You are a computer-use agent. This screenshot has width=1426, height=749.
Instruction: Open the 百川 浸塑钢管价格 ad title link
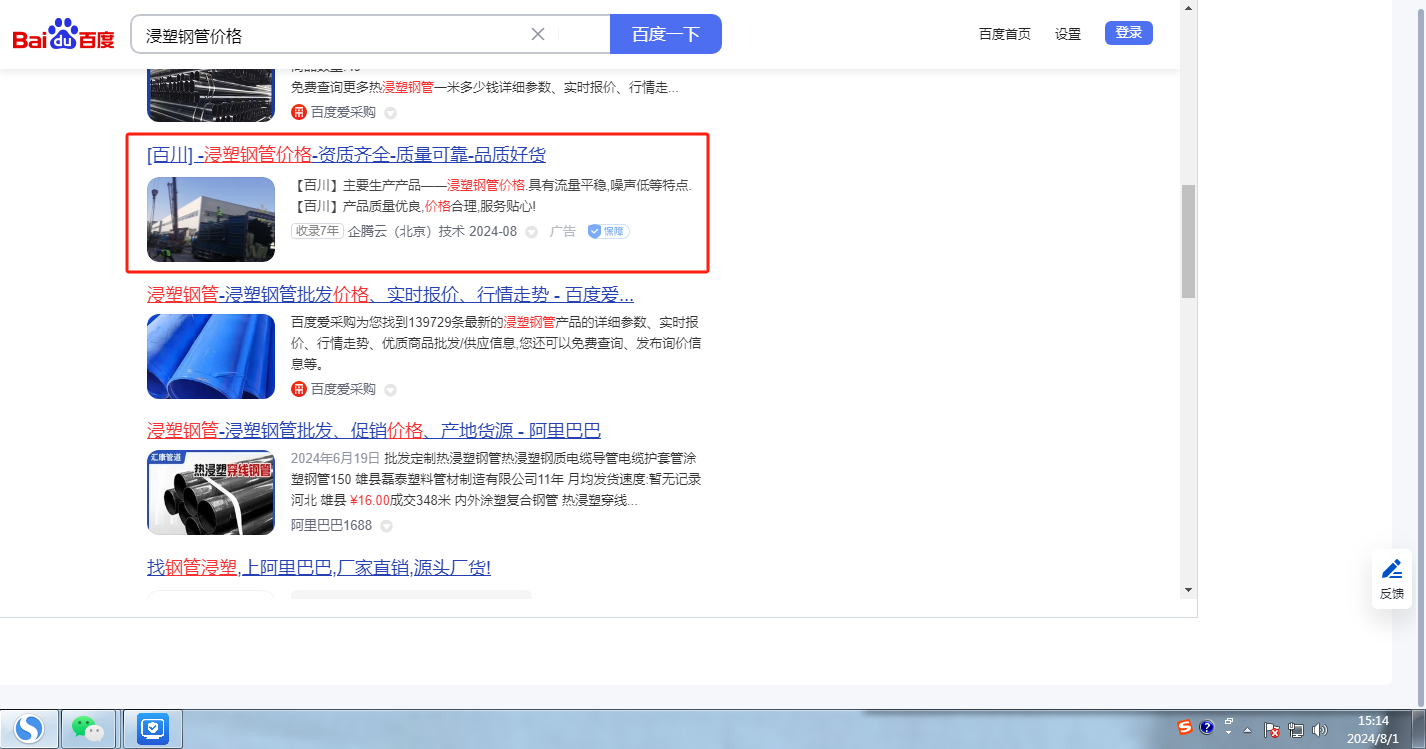(346, 155)
